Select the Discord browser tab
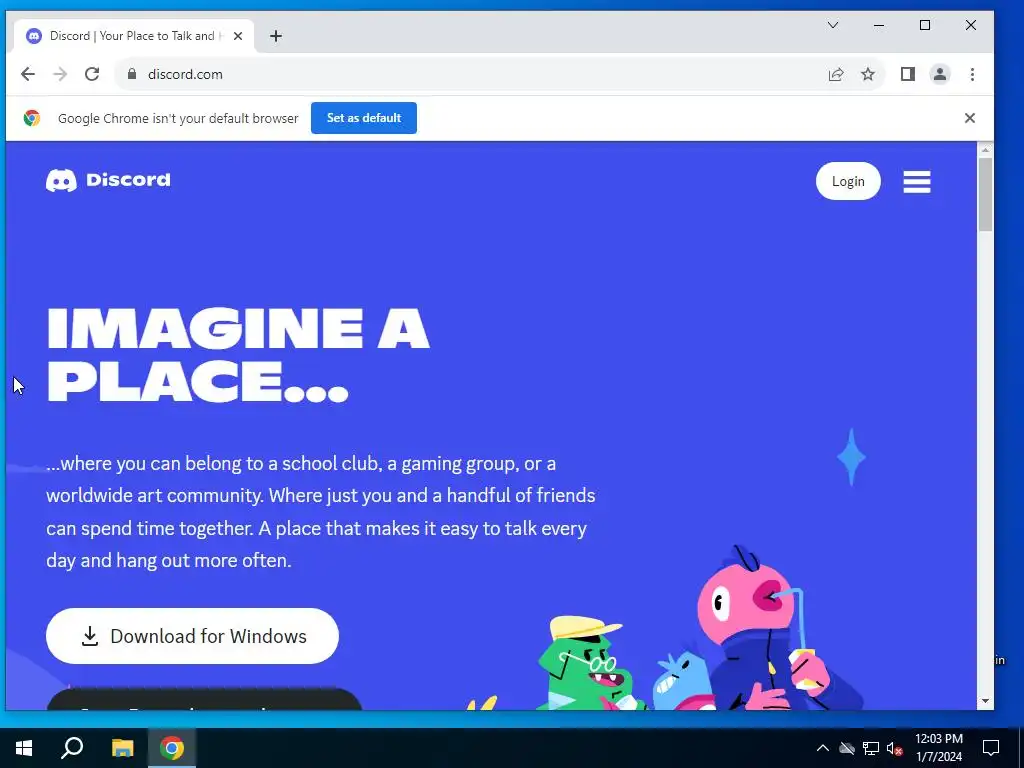The width and height of the screenshot is (1024, 768). 133,36
